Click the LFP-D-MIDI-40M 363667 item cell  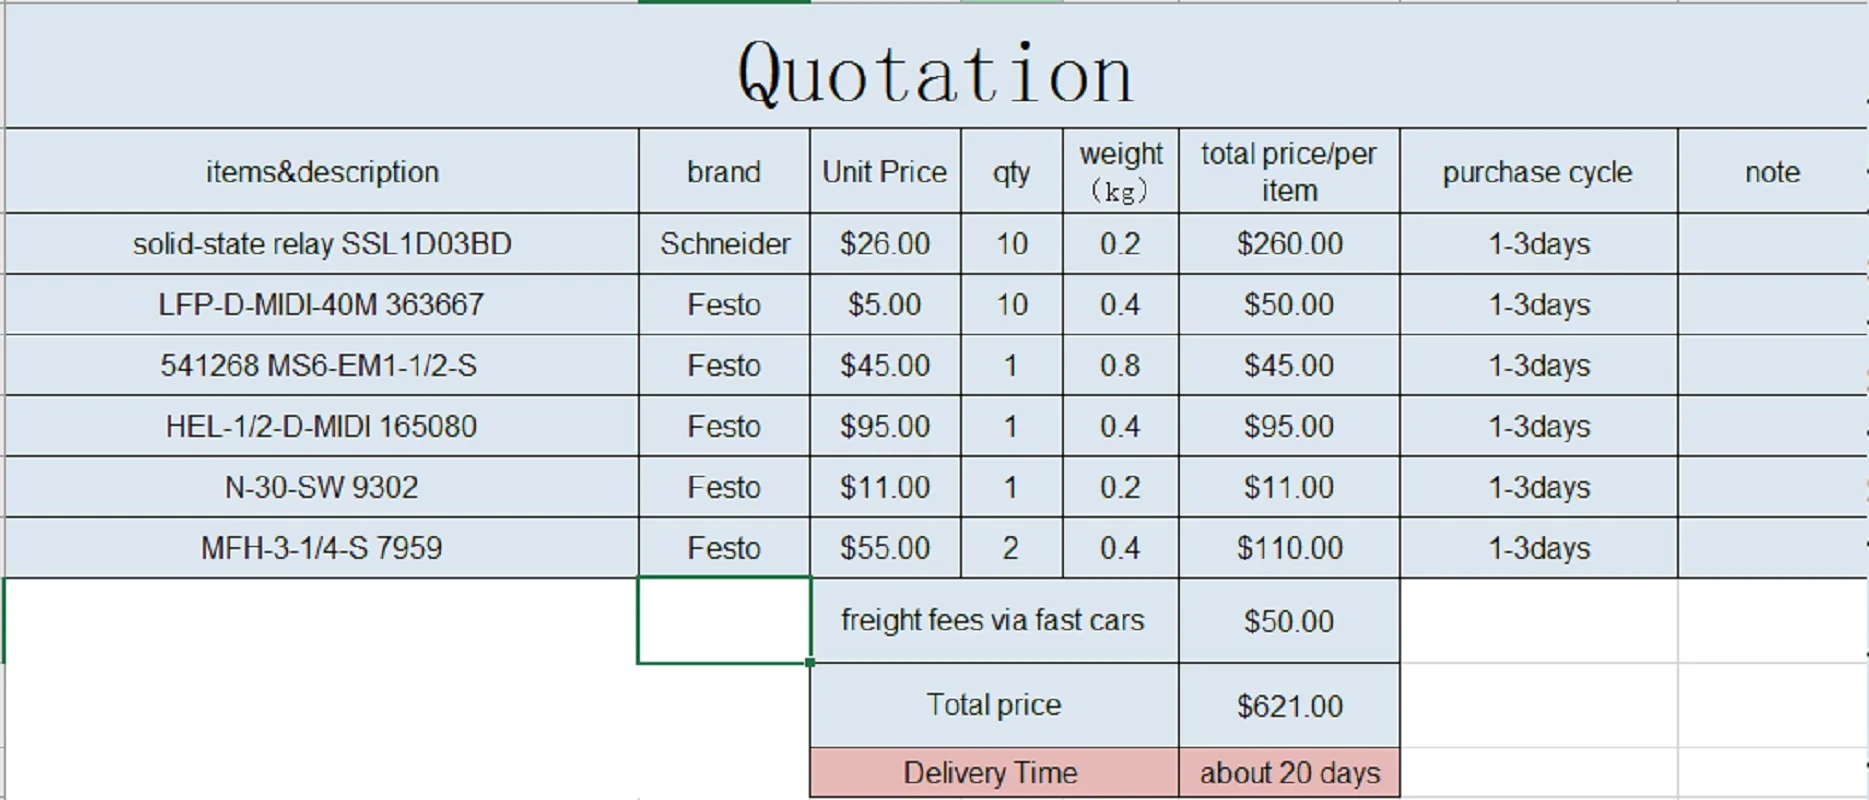click(322, 305)
